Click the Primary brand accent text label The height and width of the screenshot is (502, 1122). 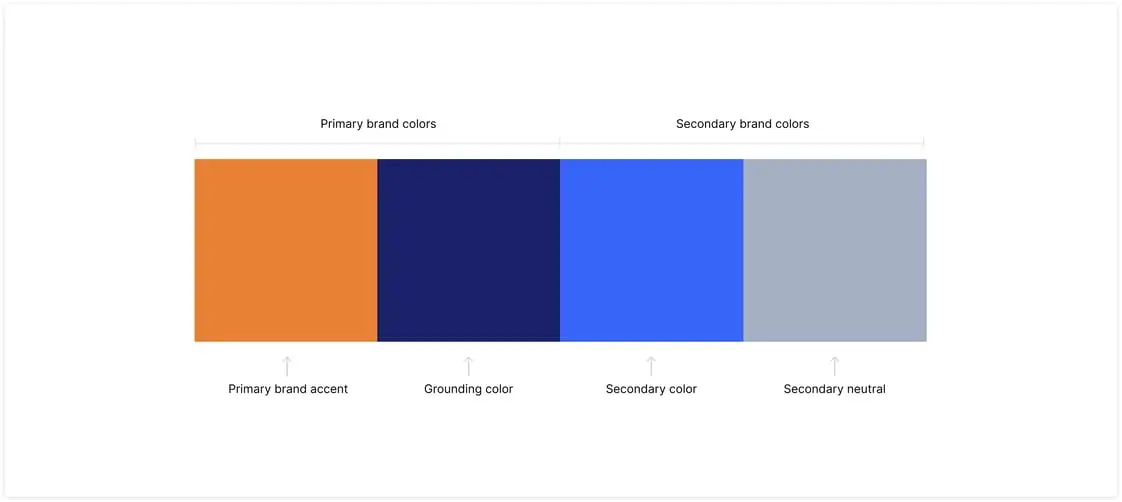coord(288,389)
